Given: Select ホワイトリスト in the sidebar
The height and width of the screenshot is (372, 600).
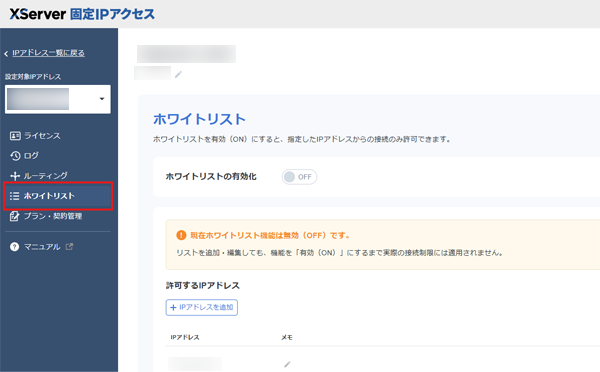Looking at the screenshot, I should 58,196.
